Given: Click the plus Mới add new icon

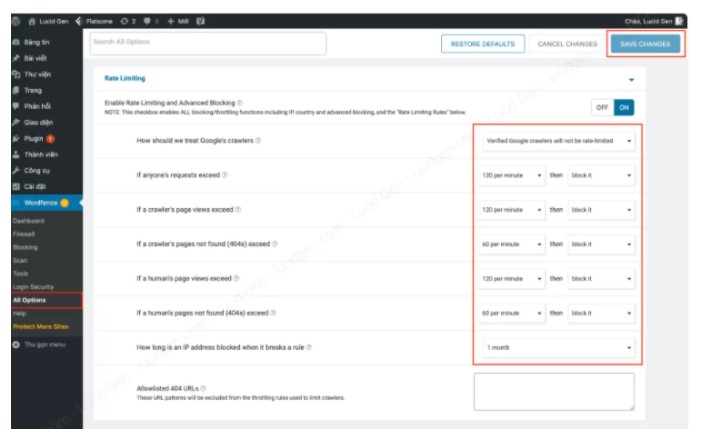Looking at the screenshot, I should pos(171,20).
